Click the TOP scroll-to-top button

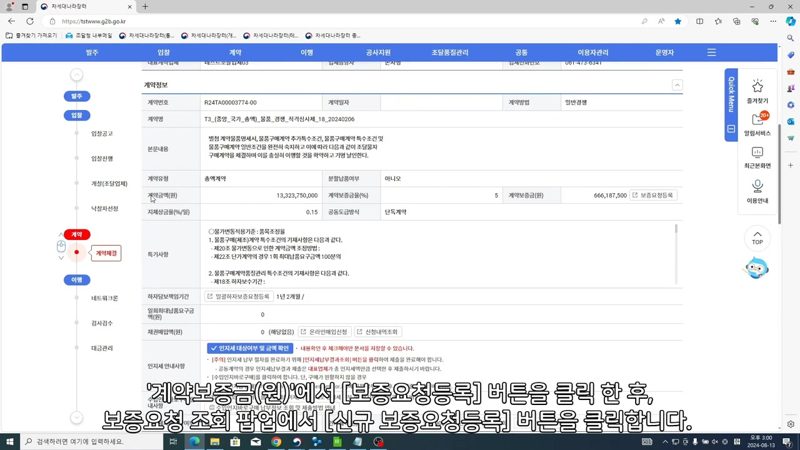point(757,238)
